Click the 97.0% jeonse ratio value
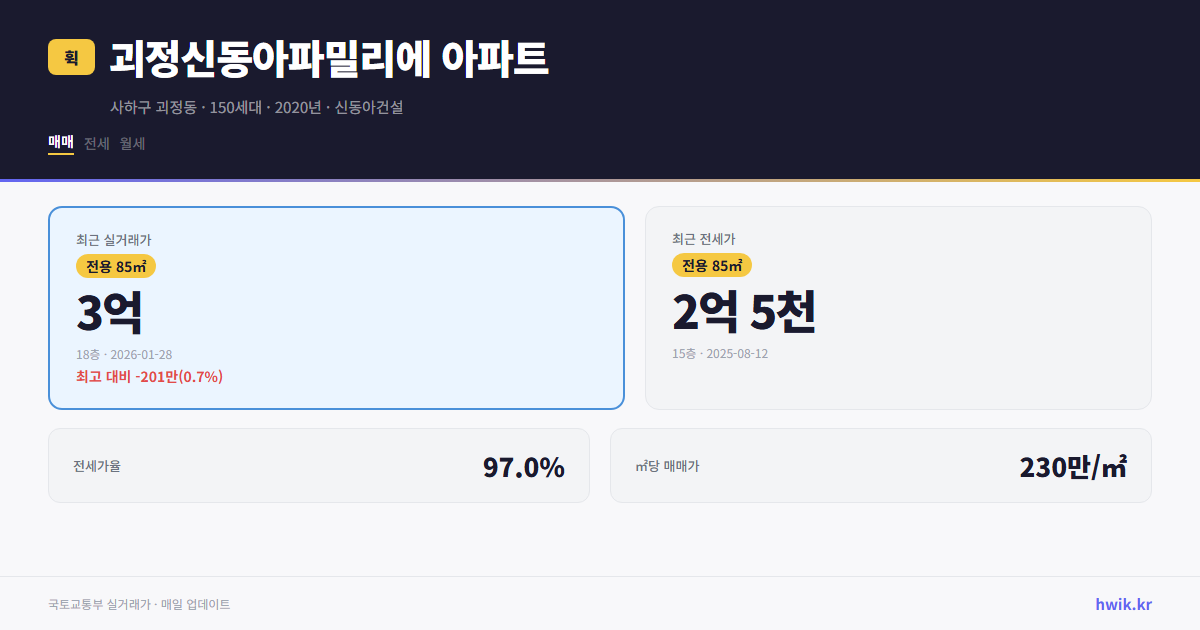The height and width of the screenshot is (630, 1200). coord(524,465)
